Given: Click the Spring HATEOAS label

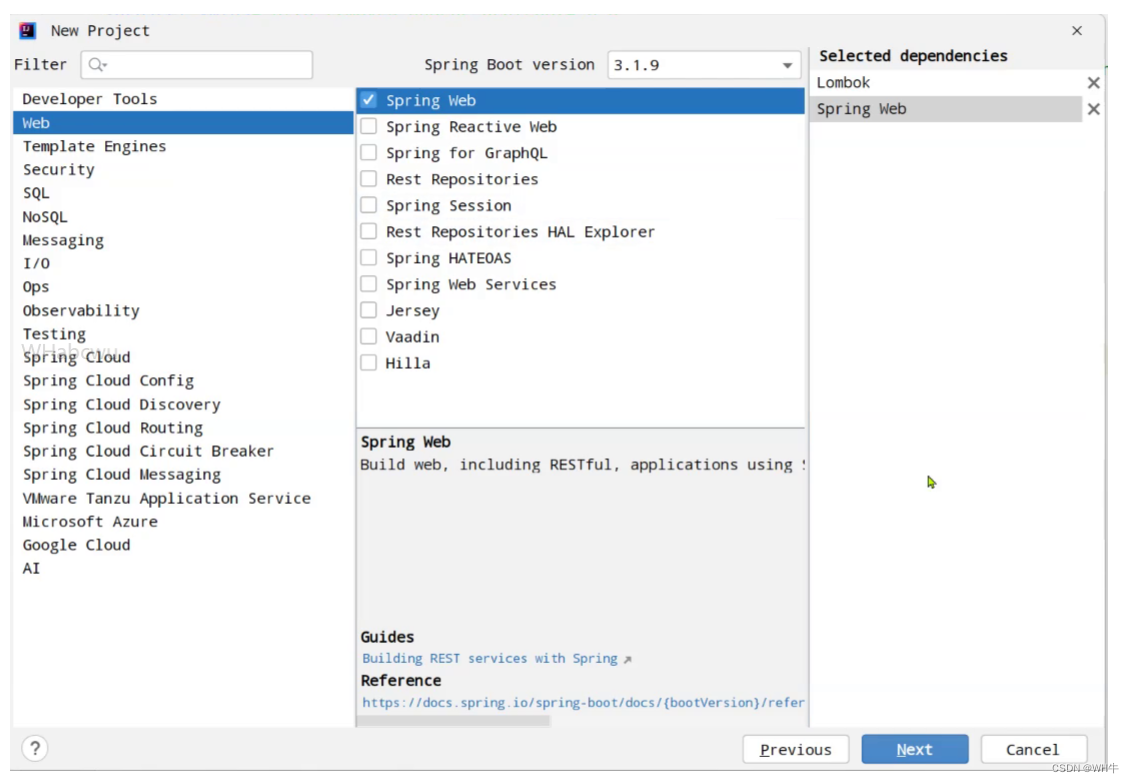Looking at the screenshot, I should tap(448, 258).
